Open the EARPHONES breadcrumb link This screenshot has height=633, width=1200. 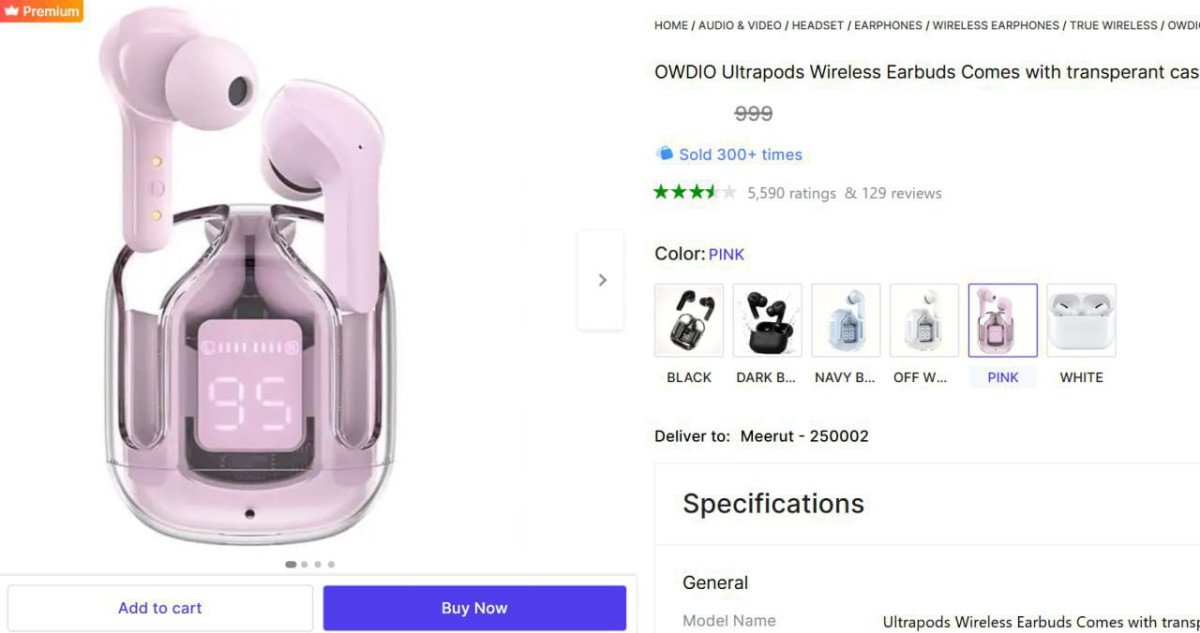click(888, 25)
